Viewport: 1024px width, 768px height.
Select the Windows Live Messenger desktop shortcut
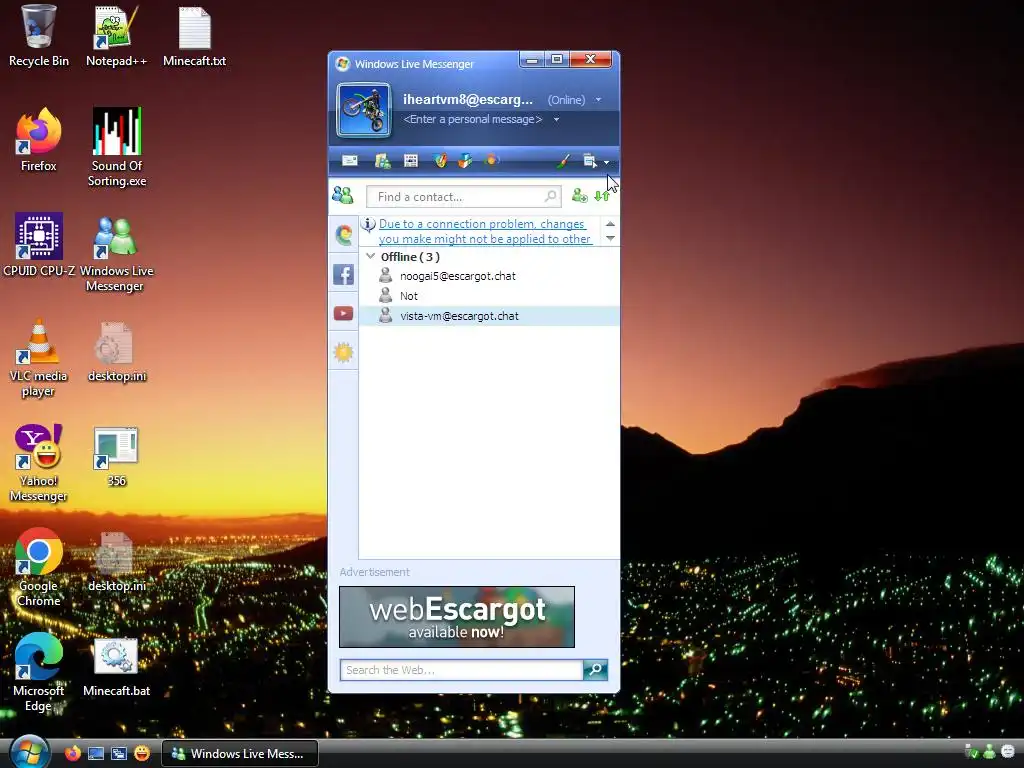click(x=116, y=253)
